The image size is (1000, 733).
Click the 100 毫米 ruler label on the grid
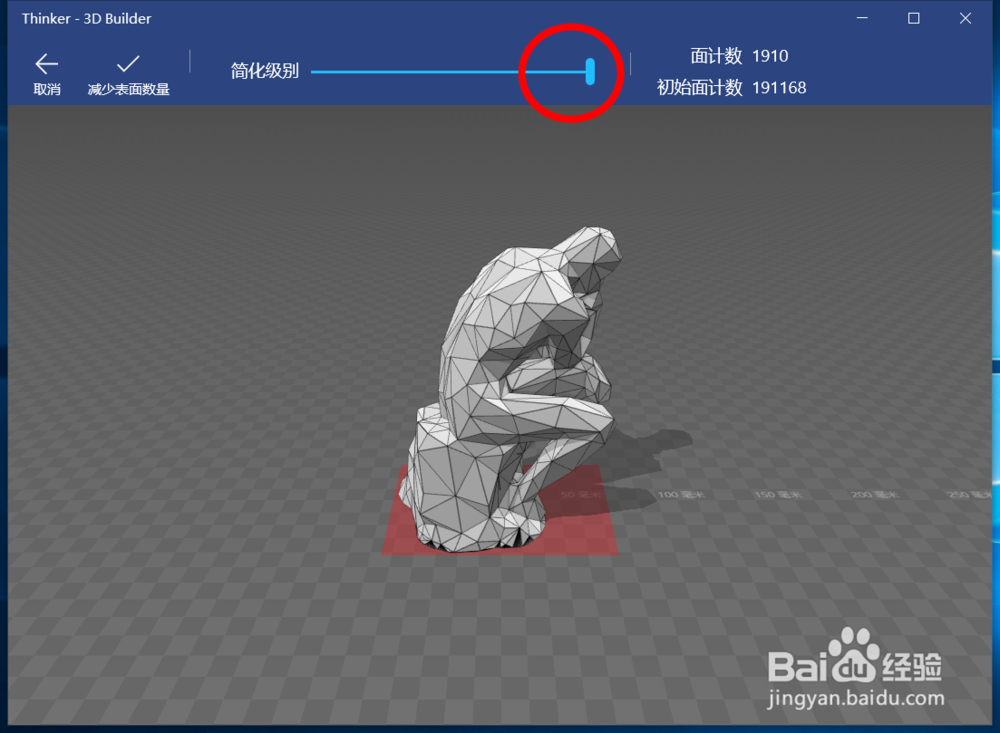point(680,494)
